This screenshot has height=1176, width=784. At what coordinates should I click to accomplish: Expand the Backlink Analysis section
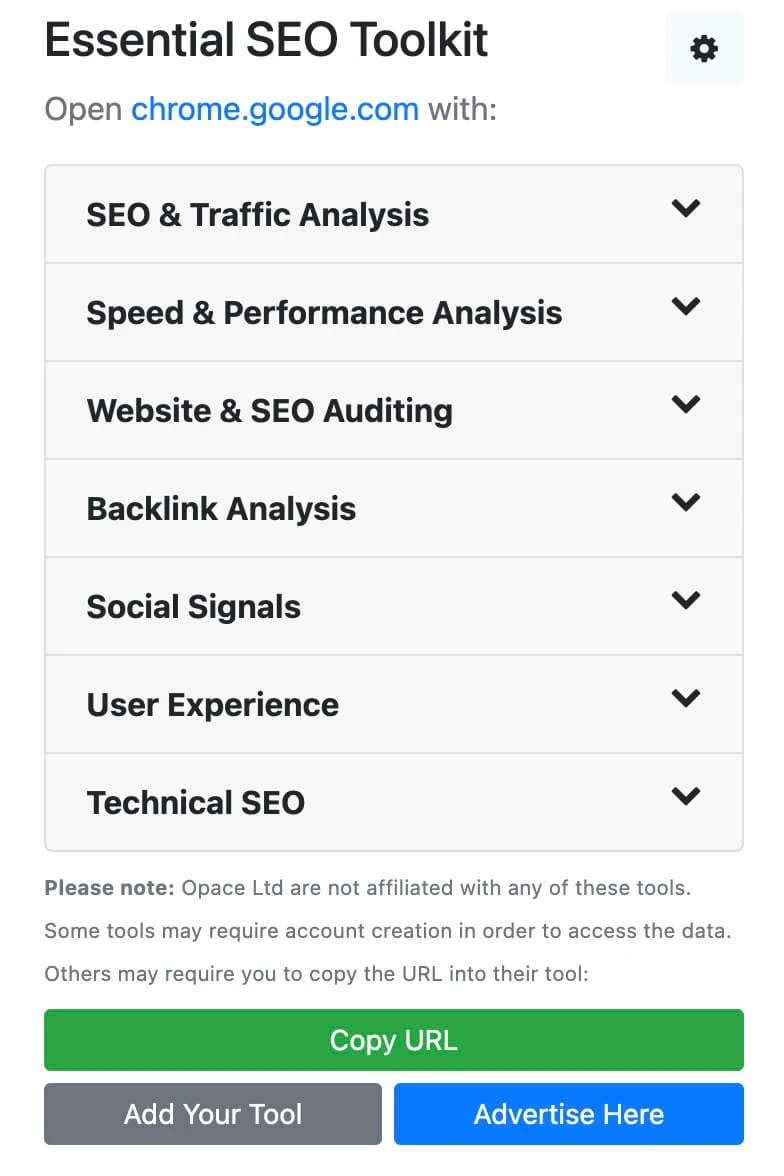click(x=393, y=508)
